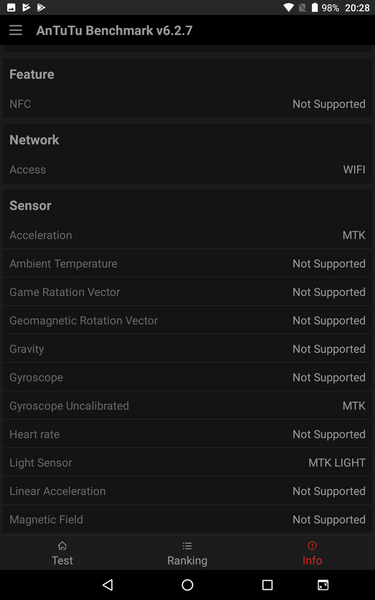Tap the Light Sensor MTK LIGHT row
The height and width of the screenshot is (600, 375).
click(188, 463)
